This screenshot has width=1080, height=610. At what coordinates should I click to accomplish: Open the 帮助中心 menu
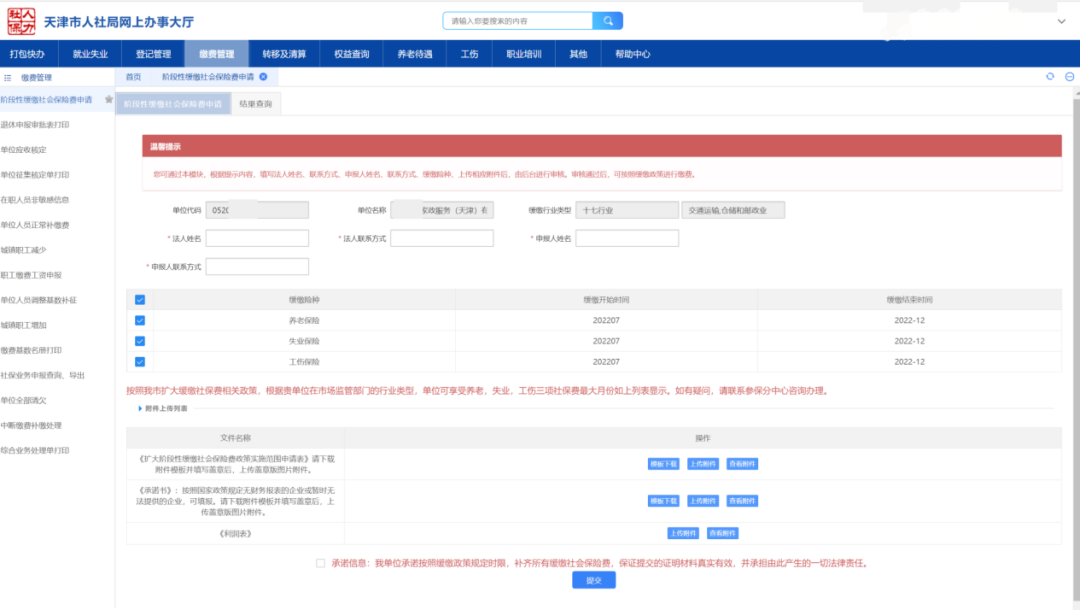(x=632, y=54)
